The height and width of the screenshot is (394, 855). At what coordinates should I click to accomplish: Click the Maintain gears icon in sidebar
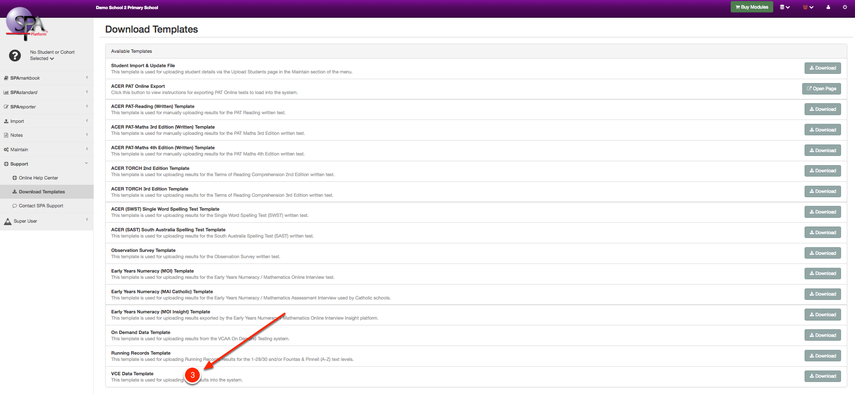[x=6, y=149]
